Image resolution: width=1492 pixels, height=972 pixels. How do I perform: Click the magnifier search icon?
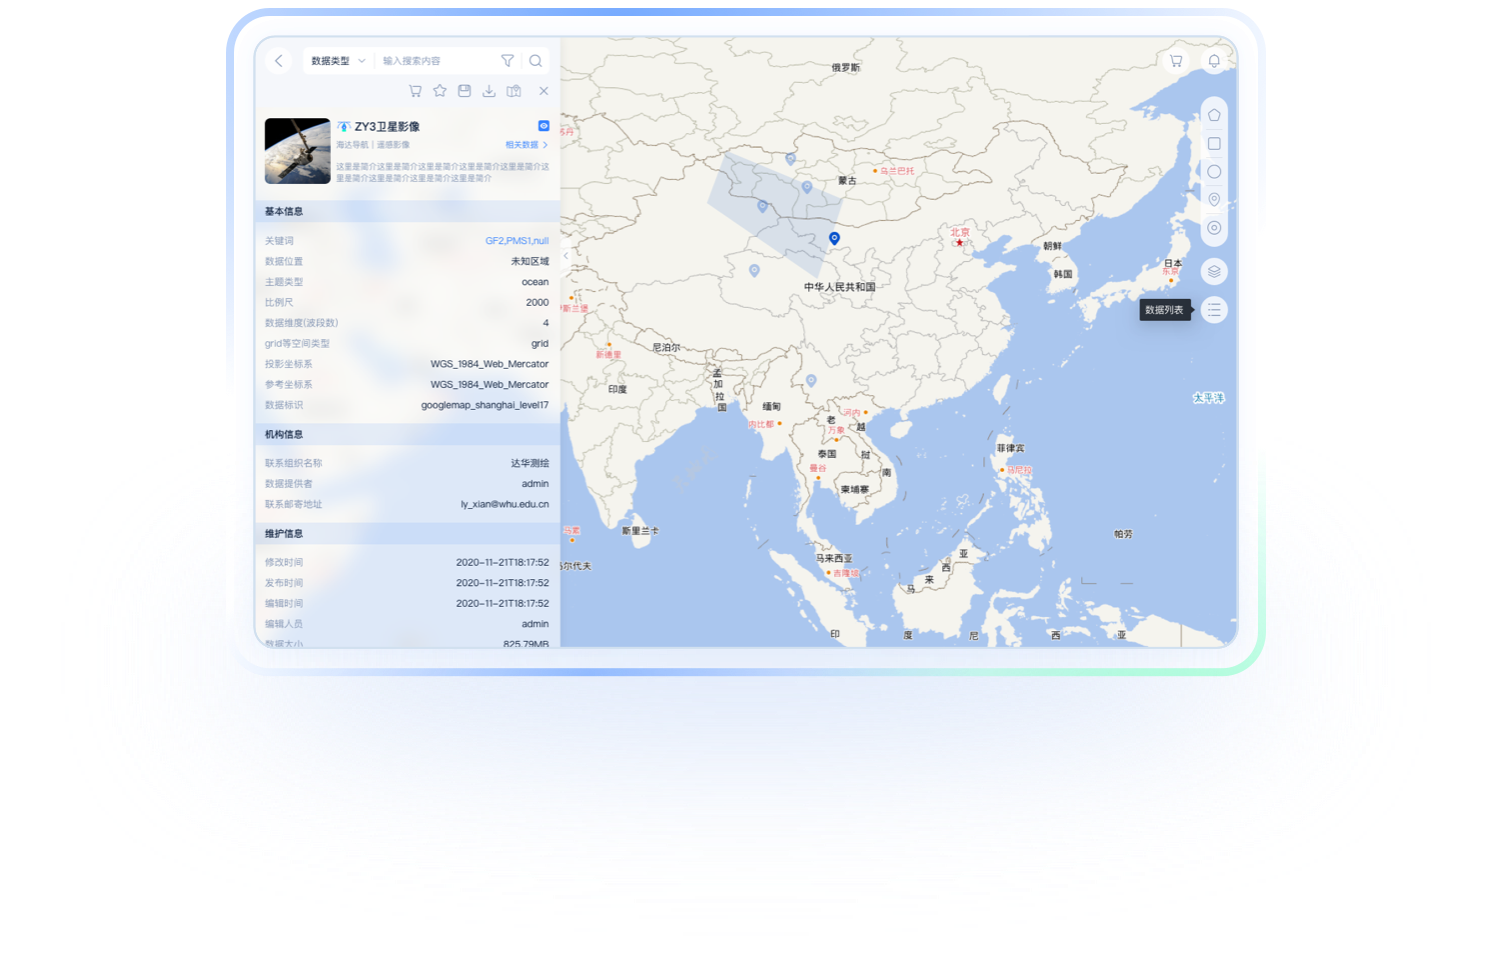[x=536, y=61]
